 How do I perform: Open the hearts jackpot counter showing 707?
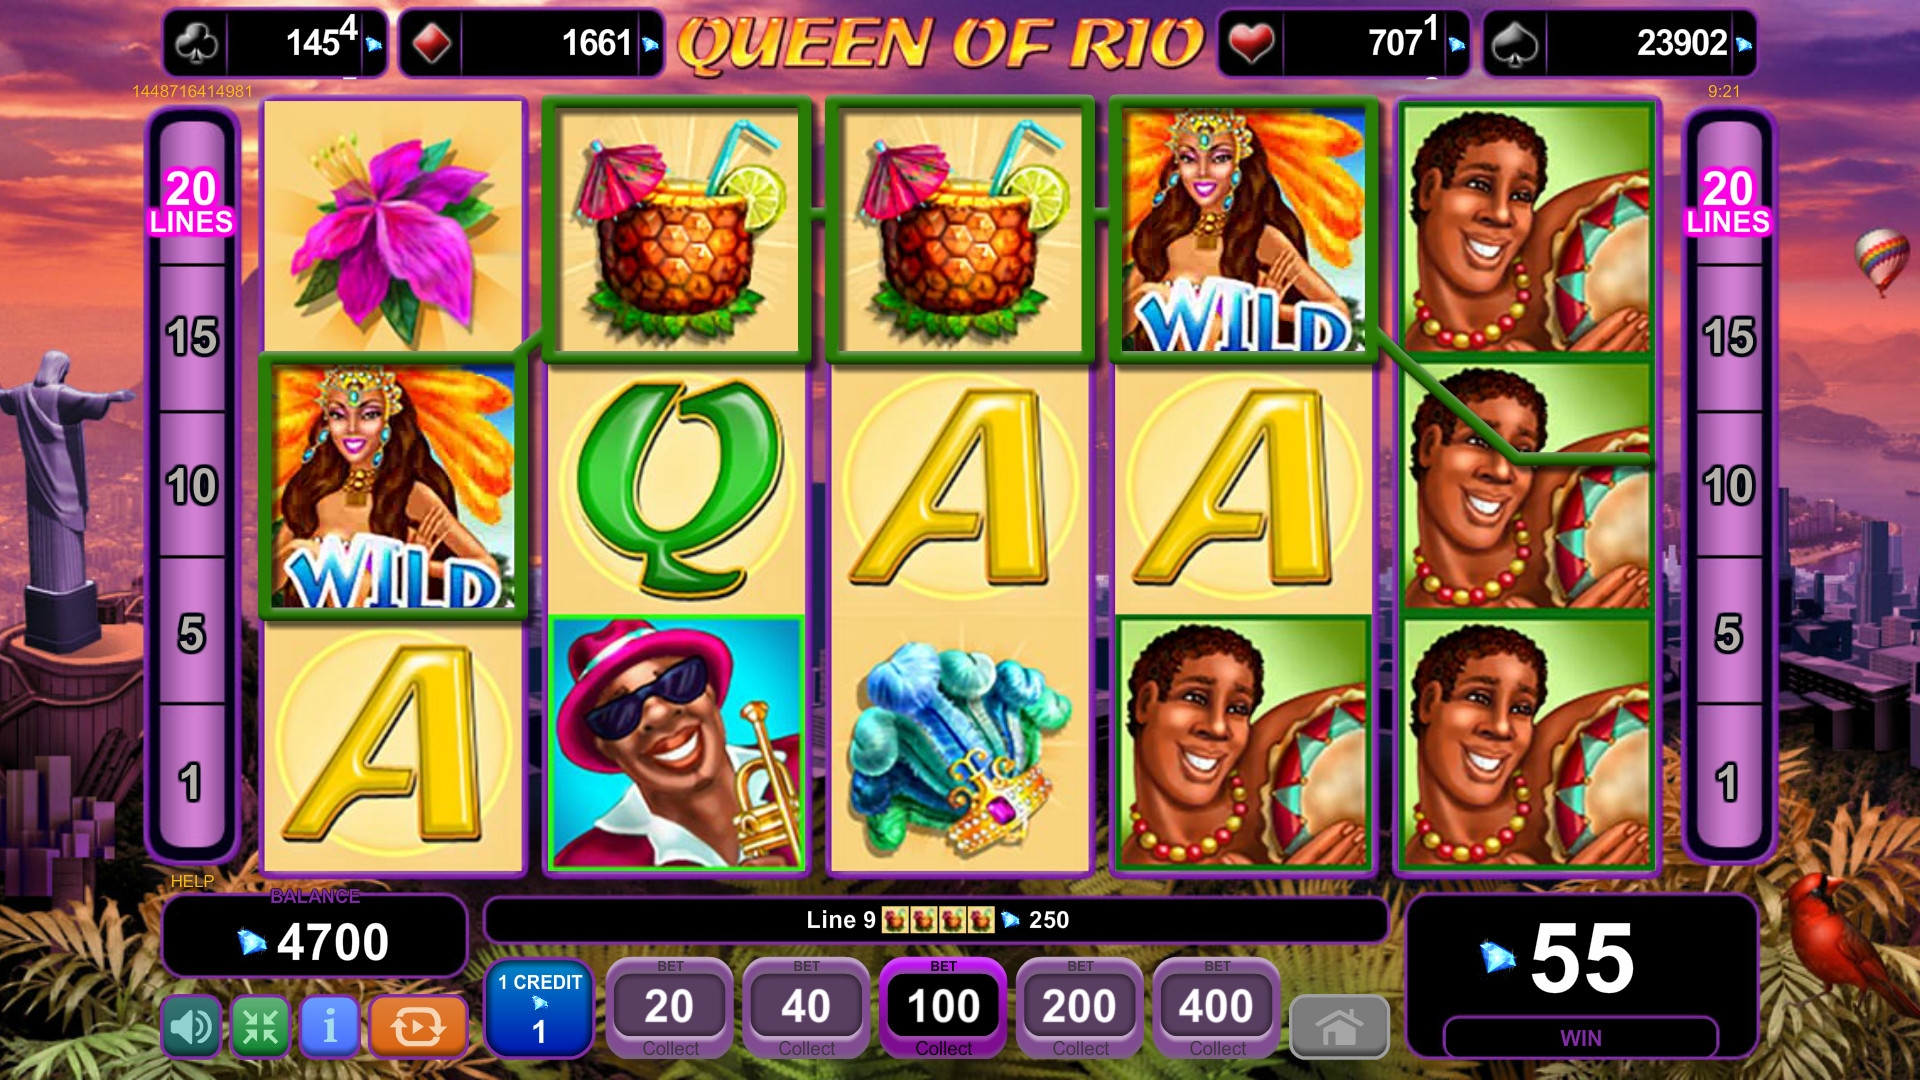click(x=1344, y=43)
